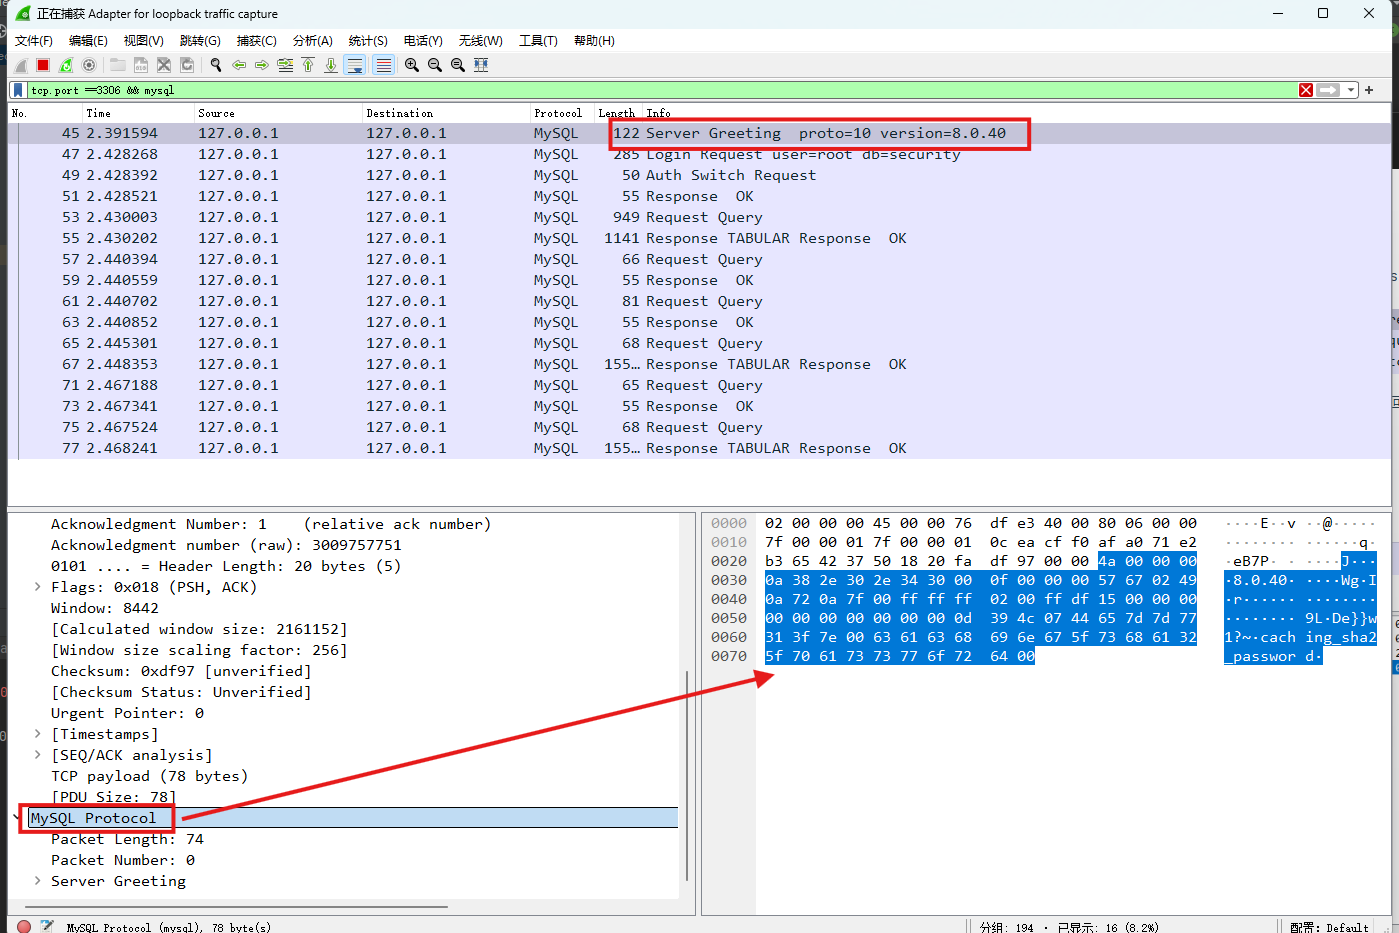This screenshot has height=933, width=1399.
Task: Click the filter bookmark icon
Action: click(18, 90)
